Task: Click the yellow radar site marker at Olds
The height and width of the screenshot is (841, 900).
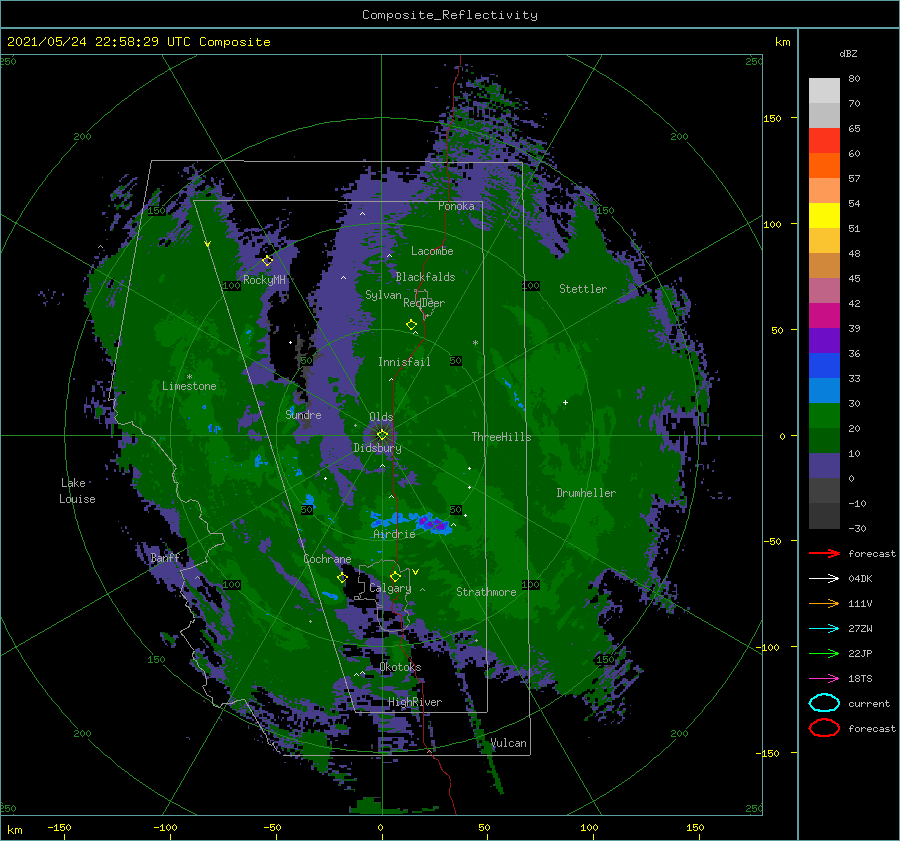Action: point(382,435)
